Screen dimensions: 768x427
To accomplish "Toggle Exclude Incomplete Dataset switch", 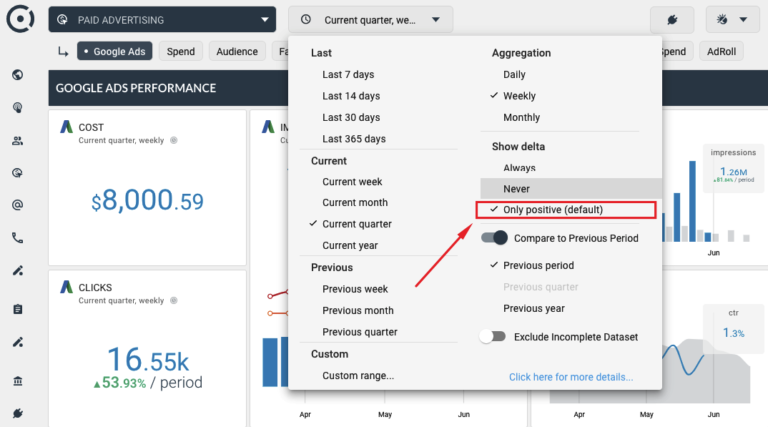I will pyautogui.click(x=493, y=336).
